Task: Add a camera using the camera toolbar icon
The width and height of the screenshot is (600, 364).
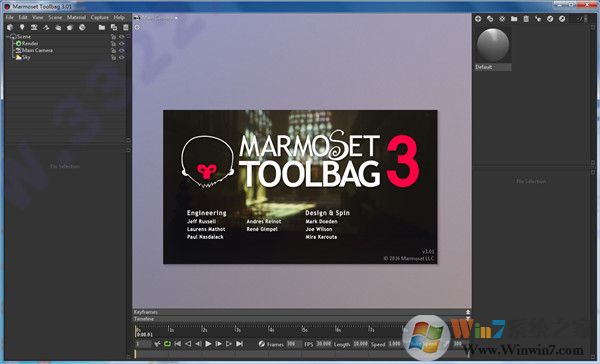Action: coord(34,28)
